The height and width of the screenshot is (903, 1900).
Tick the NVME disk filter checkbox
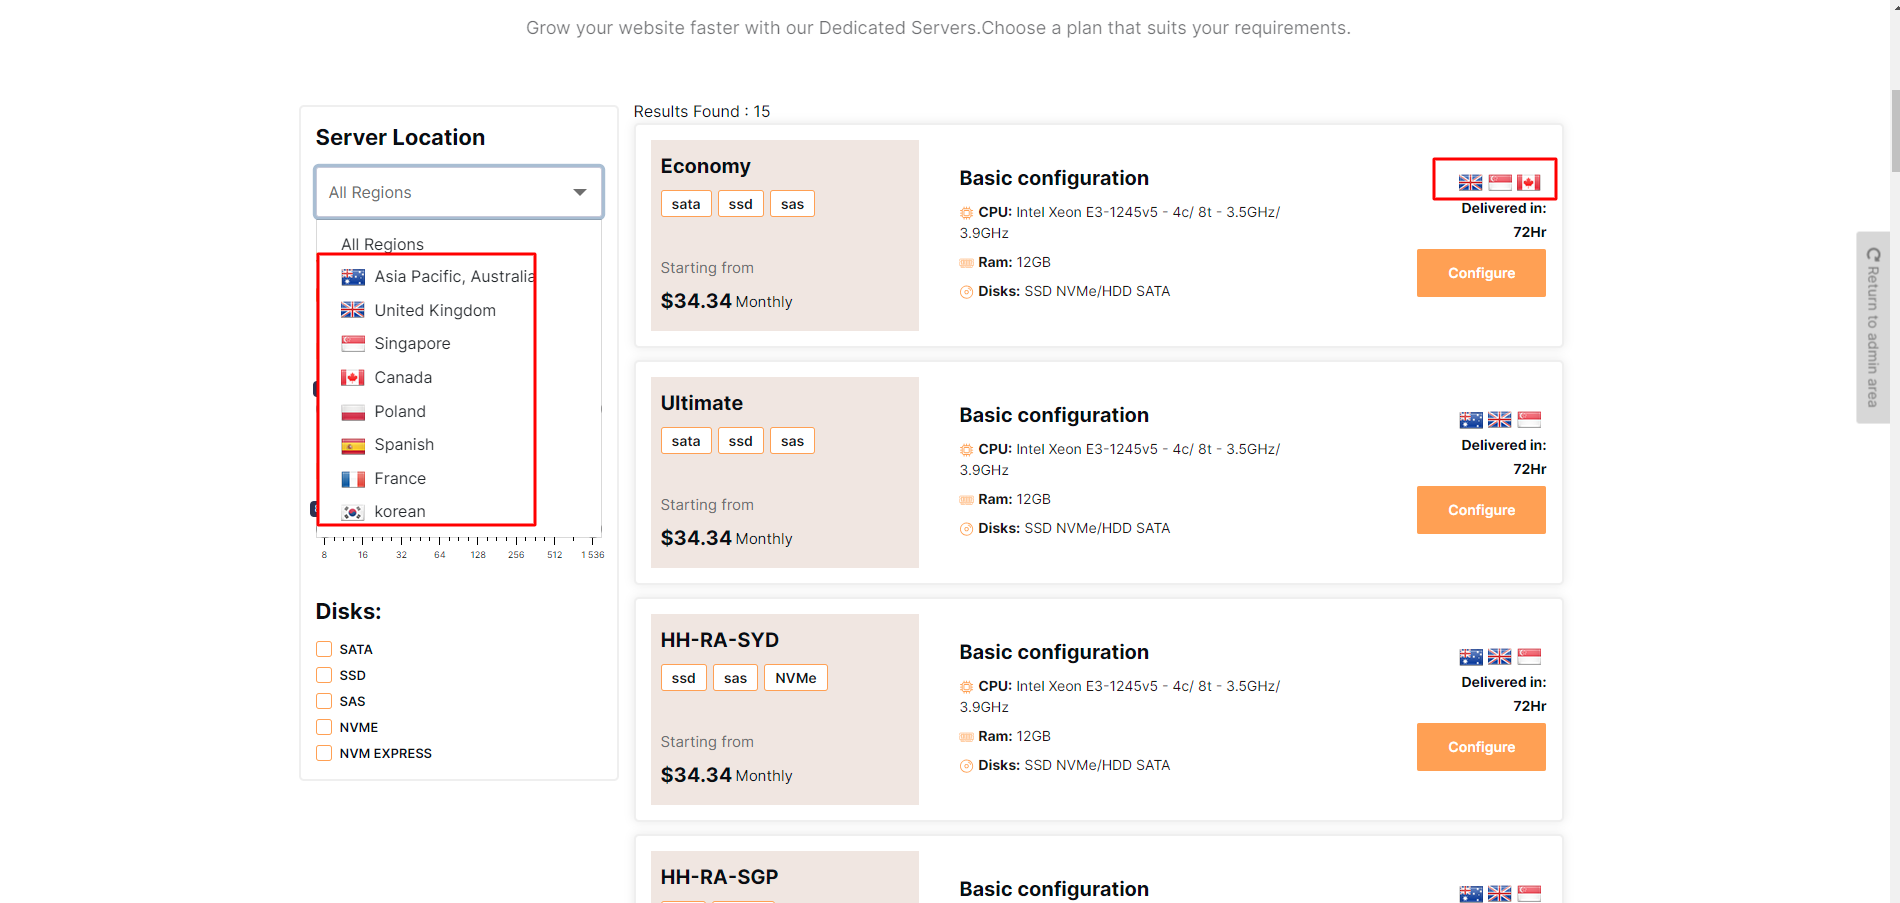point(324,727)
